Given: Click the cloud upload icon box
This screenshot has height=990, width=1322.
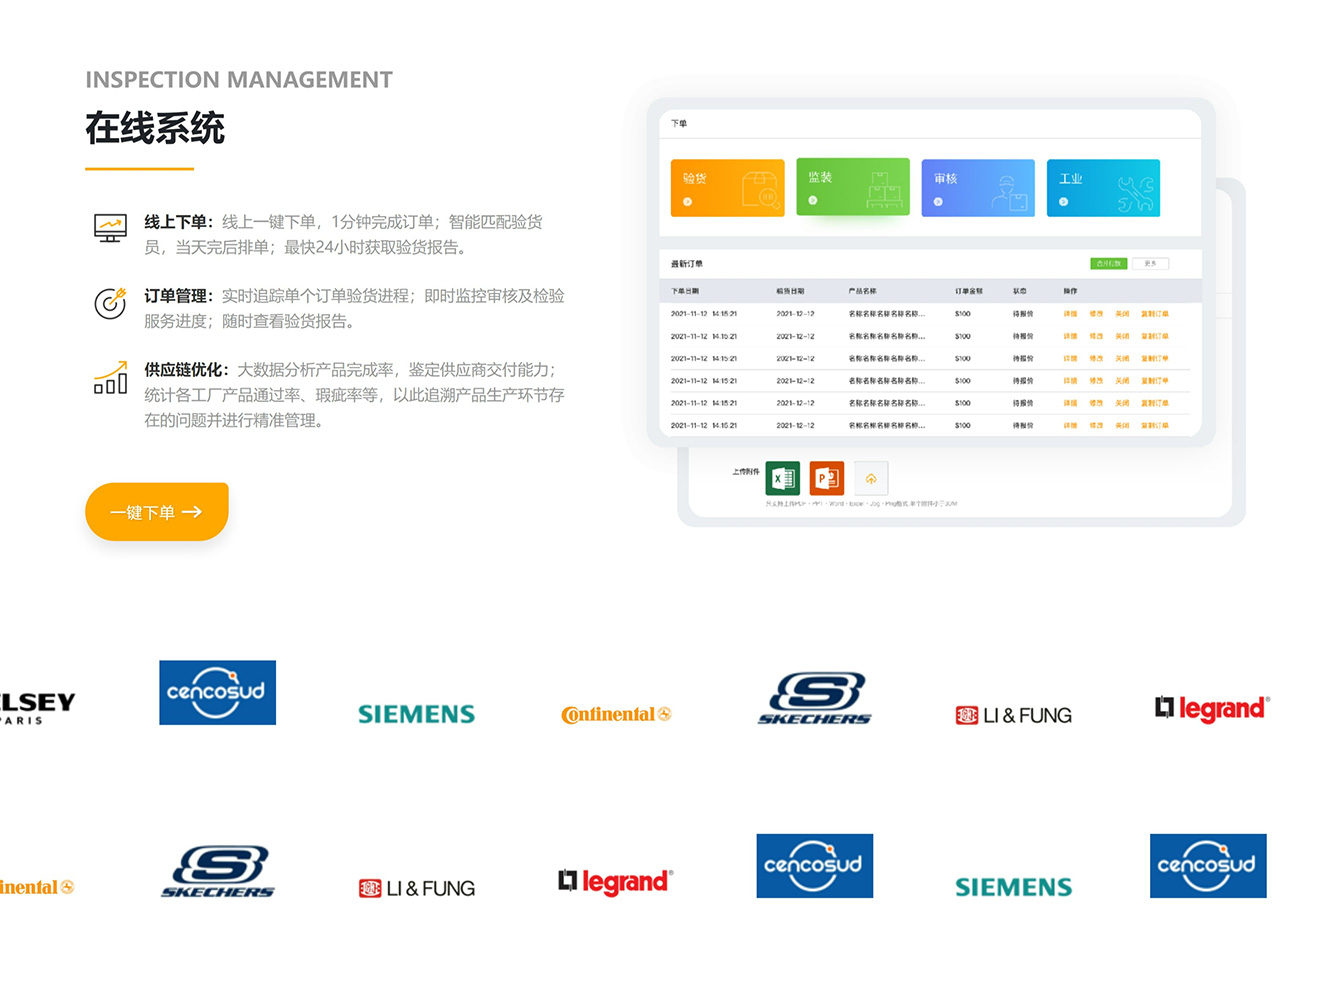Looking at the screenshot, I should tap(871, 479).
